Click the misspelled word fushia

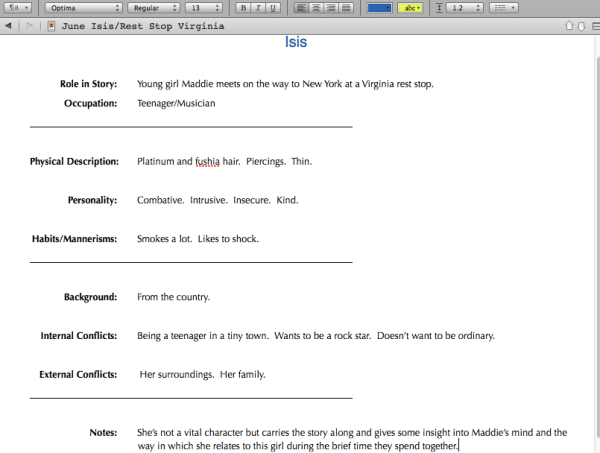tap(207, 161)
